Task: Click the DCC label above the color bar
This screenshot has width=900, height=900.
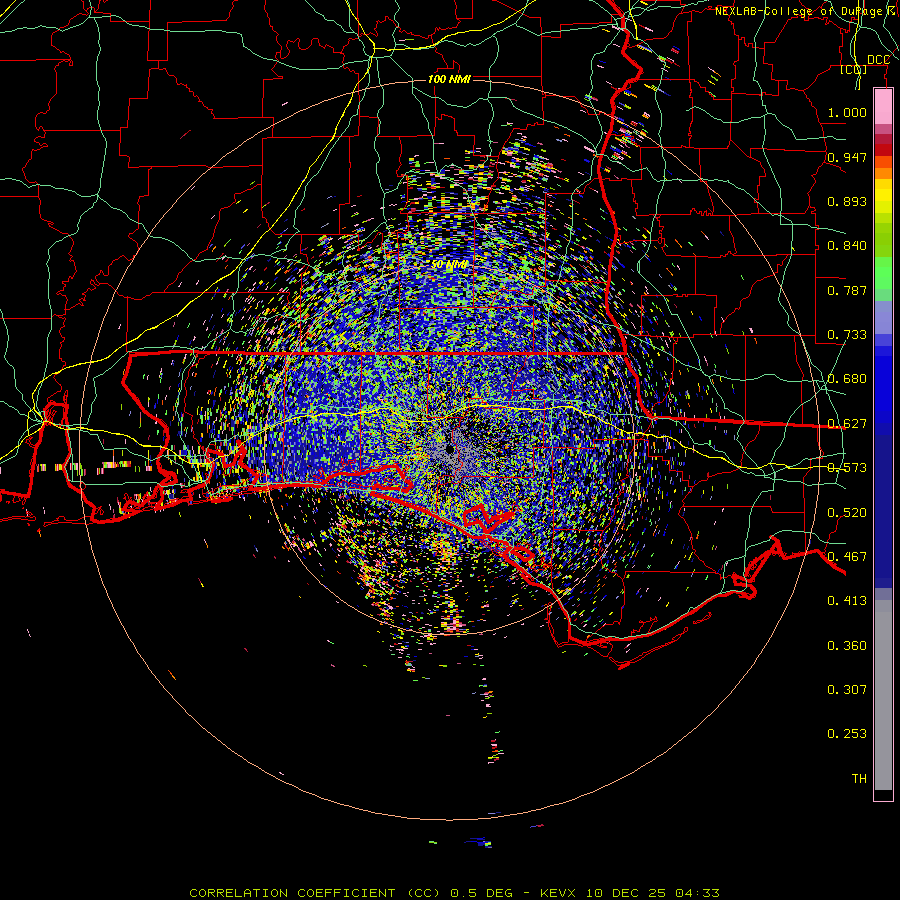Action: (878, 60)
